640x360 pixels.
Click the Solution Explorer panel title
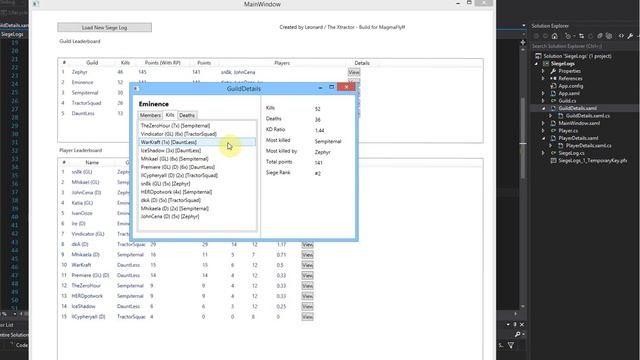click(x=550, y=26)
